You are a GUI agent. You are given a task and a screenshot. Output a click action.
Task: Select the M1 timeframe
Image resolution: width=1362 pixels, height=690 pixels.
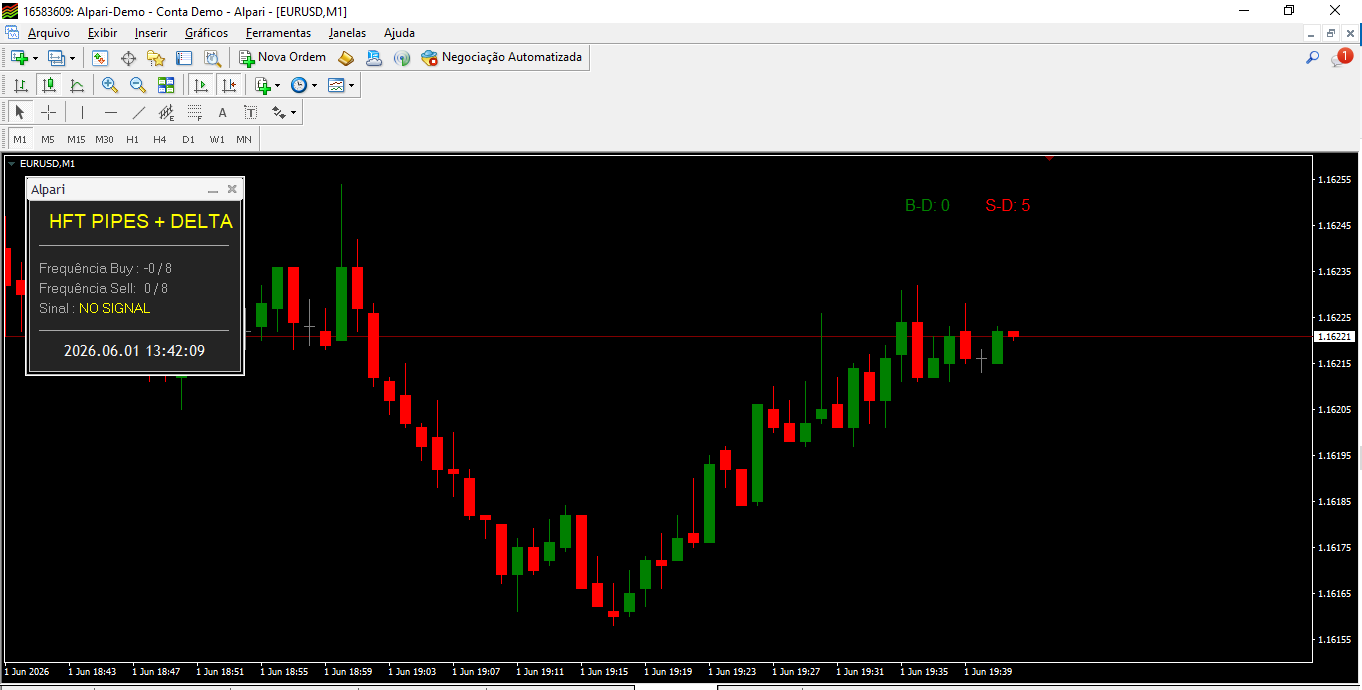coord(20,139)
